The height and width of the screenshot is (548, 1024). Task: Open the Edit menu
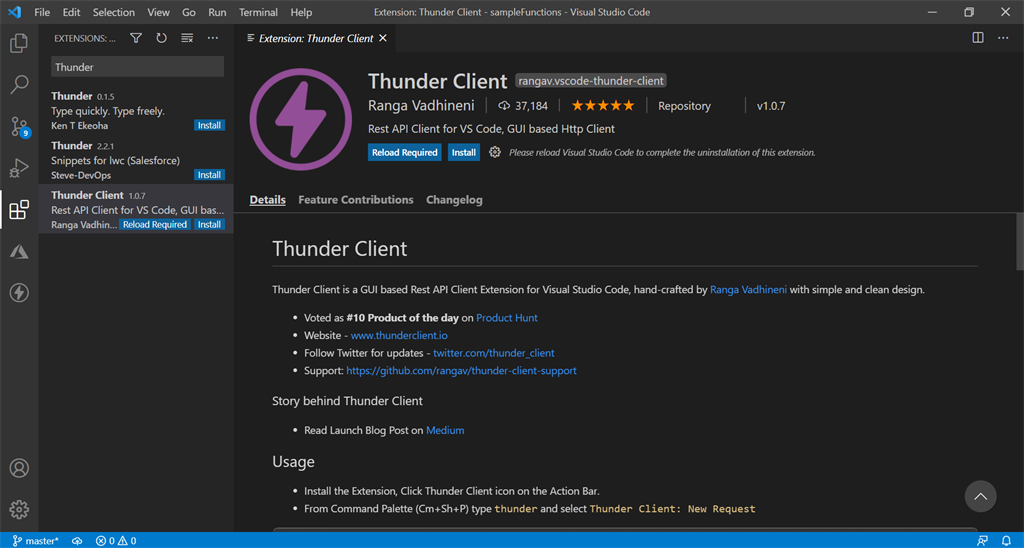click(71, 12)
